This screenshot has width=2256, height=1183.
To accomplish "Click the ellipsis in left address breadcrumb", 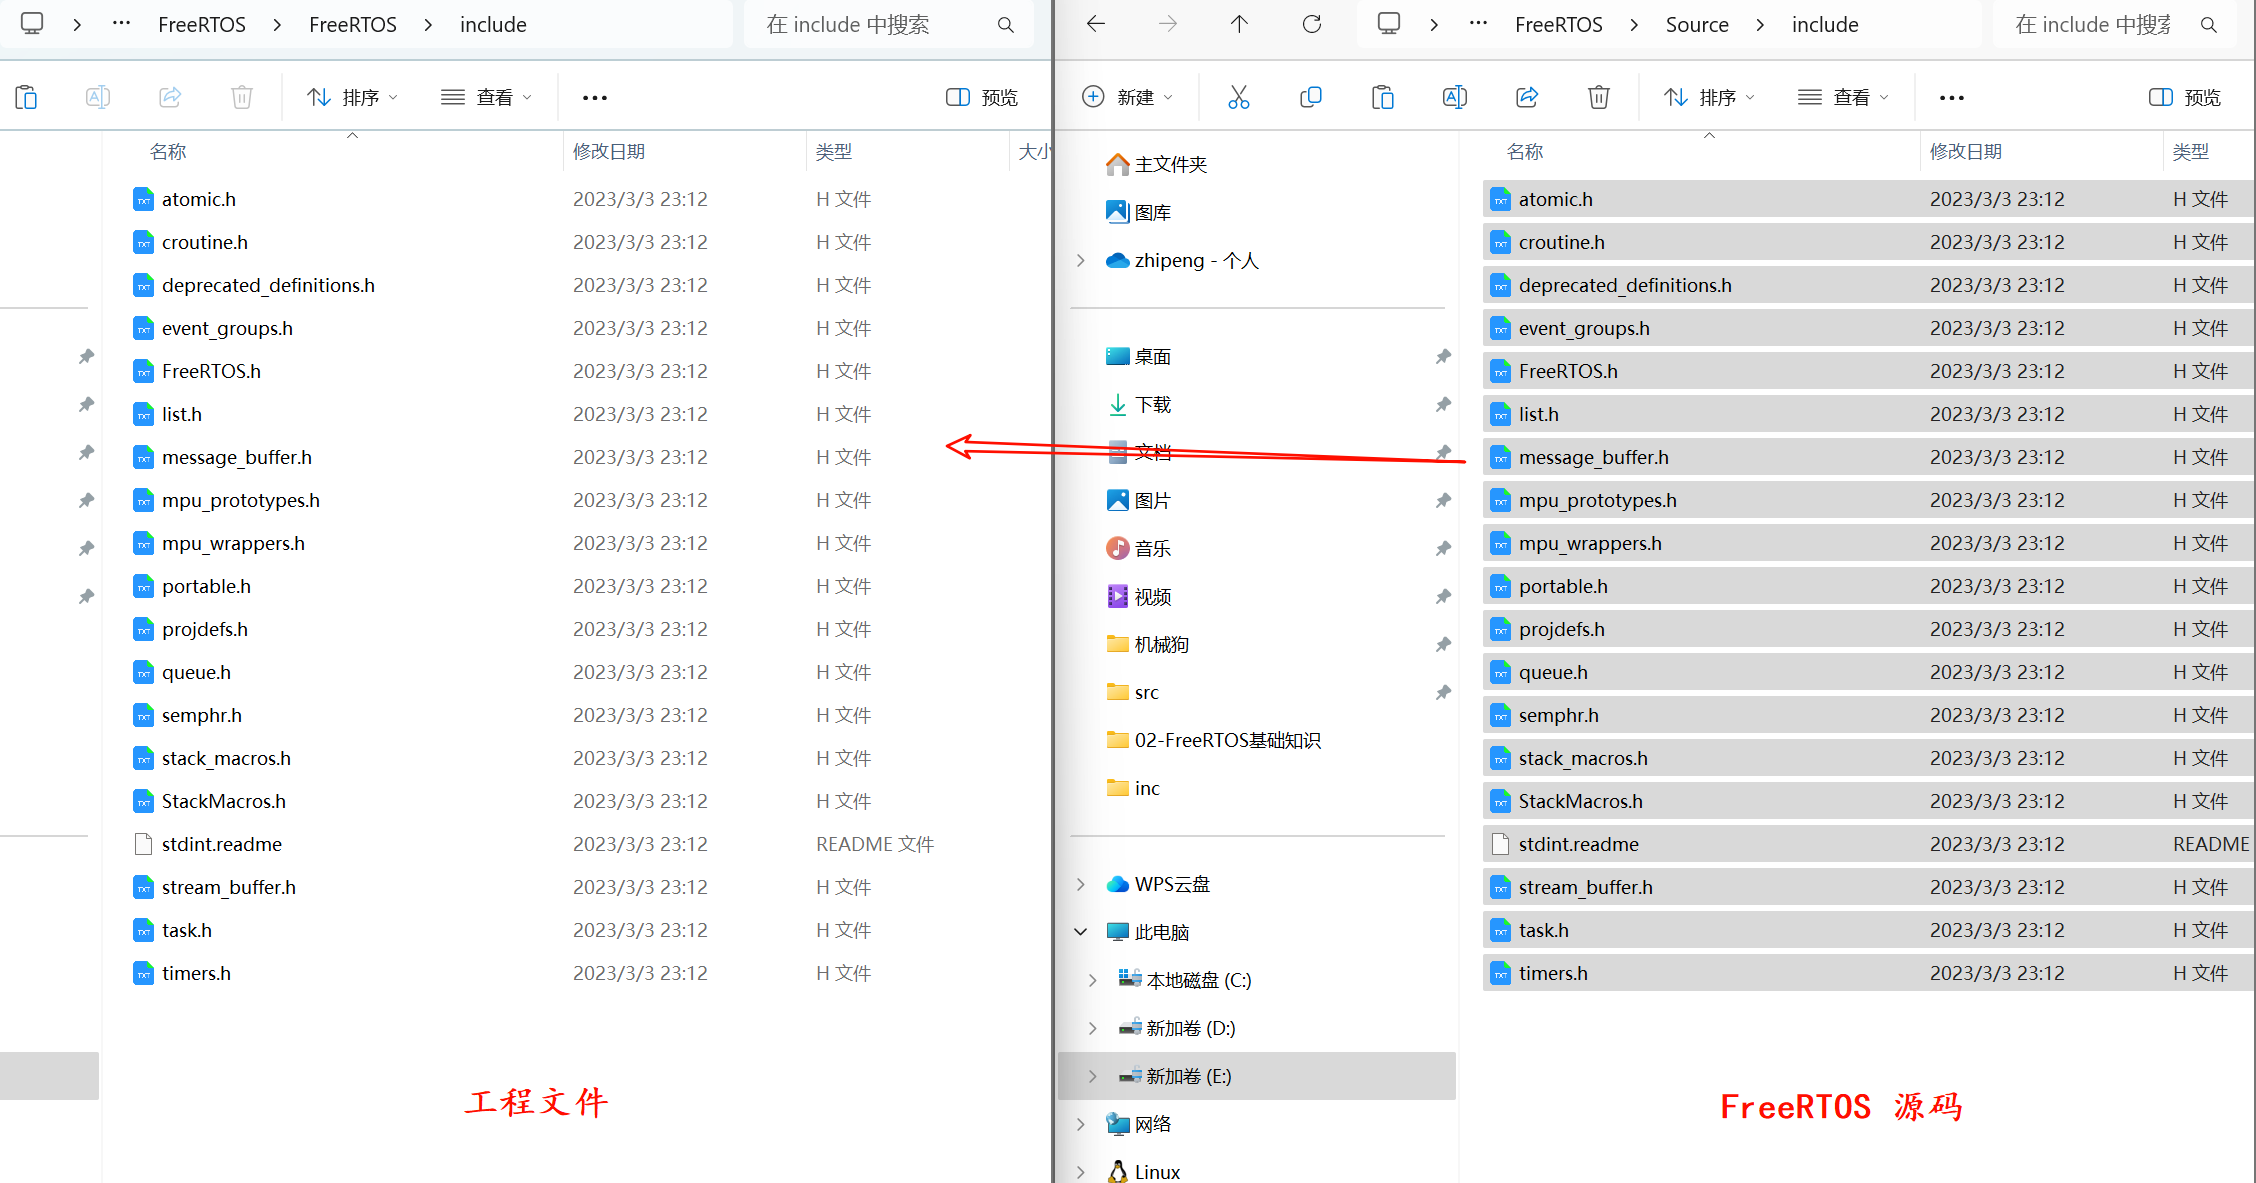I will pyautogui.click(x=122, y=24).
